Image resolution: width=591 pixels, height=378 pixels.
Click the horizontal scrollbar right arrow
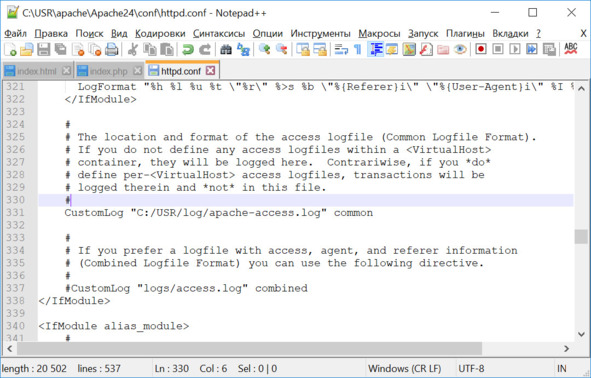coord(566,349)
